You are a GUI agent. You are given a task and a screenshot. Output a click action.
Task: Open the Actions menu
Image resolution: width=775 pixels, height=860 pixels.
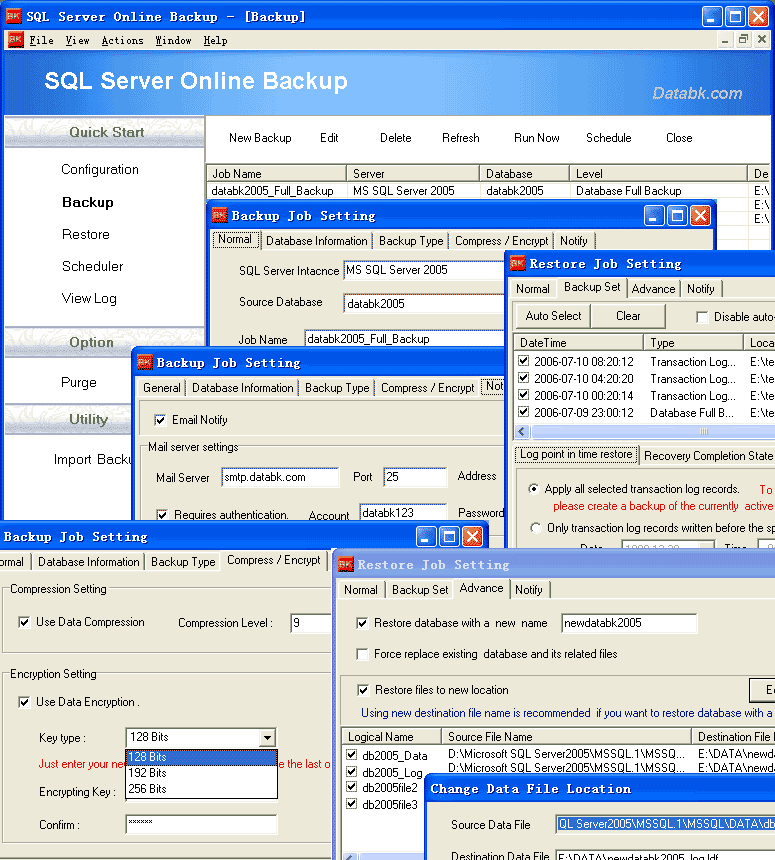tap(122, 40)
